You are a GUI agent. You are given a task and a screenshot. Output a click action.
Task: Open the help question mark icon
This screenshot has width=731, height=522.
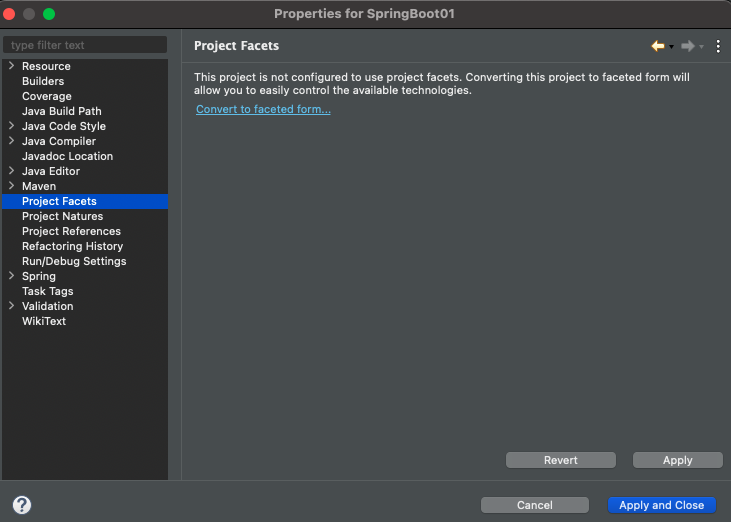pos(22,504)
